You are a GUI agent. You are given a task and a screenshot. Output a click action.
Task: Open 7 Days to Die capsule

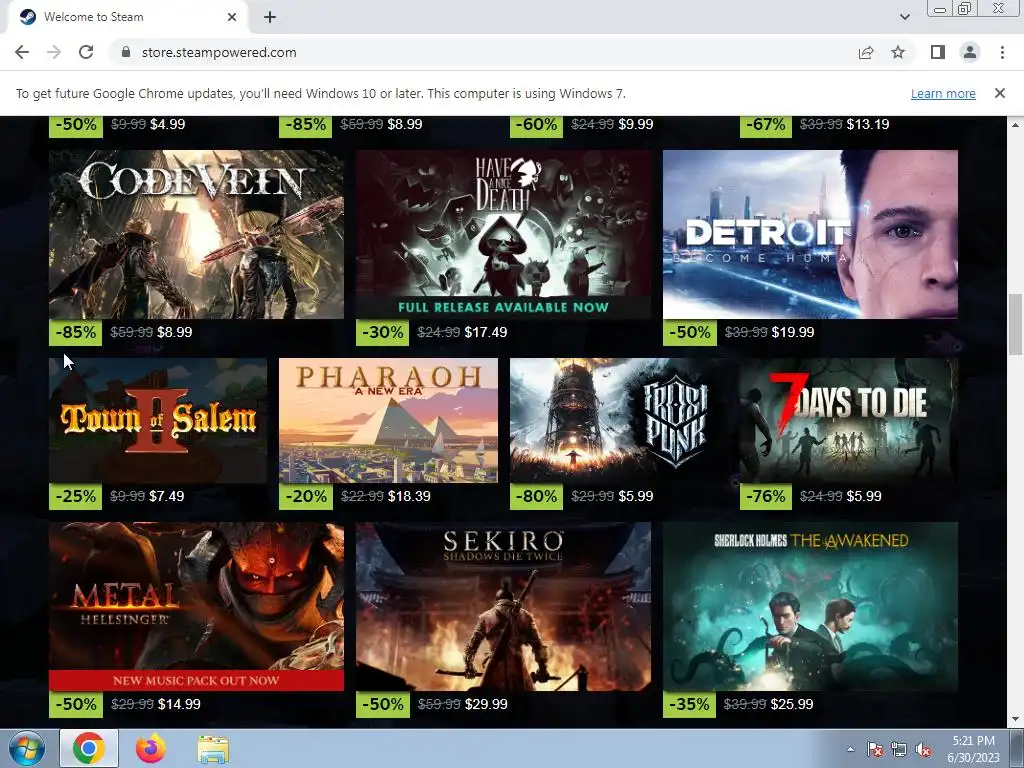848,420
